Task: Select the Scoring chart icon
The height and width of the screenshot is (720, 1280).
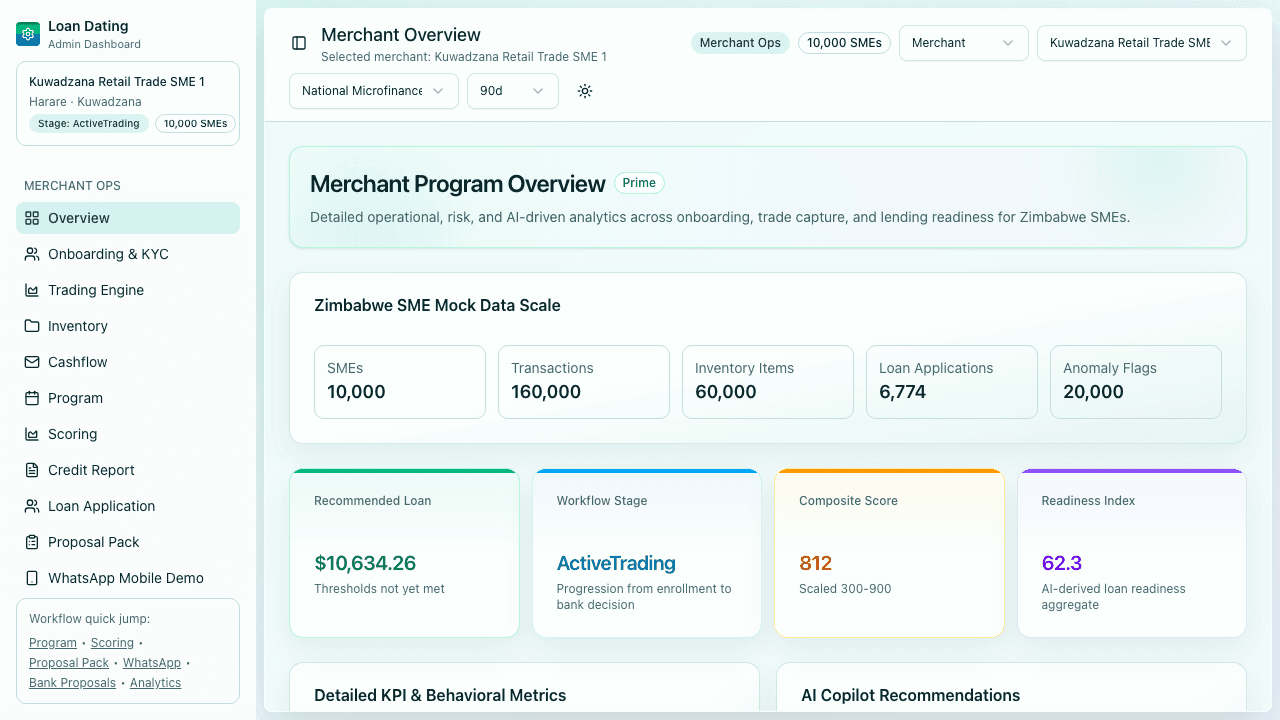Action: click(x=31, y=434)
